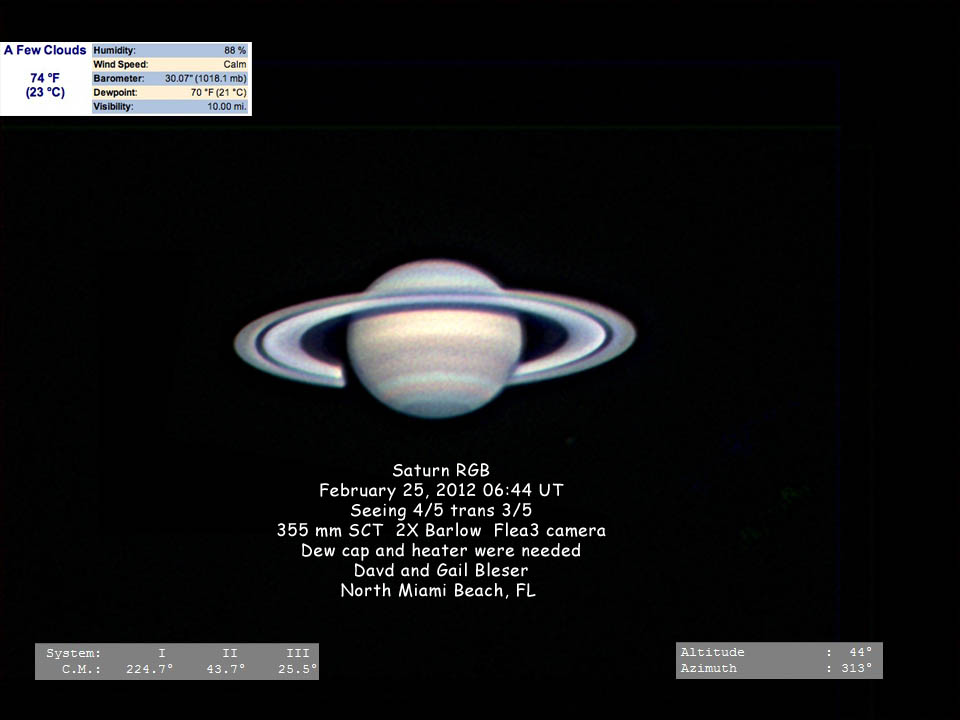Select the (23 °C) temperature reading
This screenshot has height=720, width=960.
45,92
